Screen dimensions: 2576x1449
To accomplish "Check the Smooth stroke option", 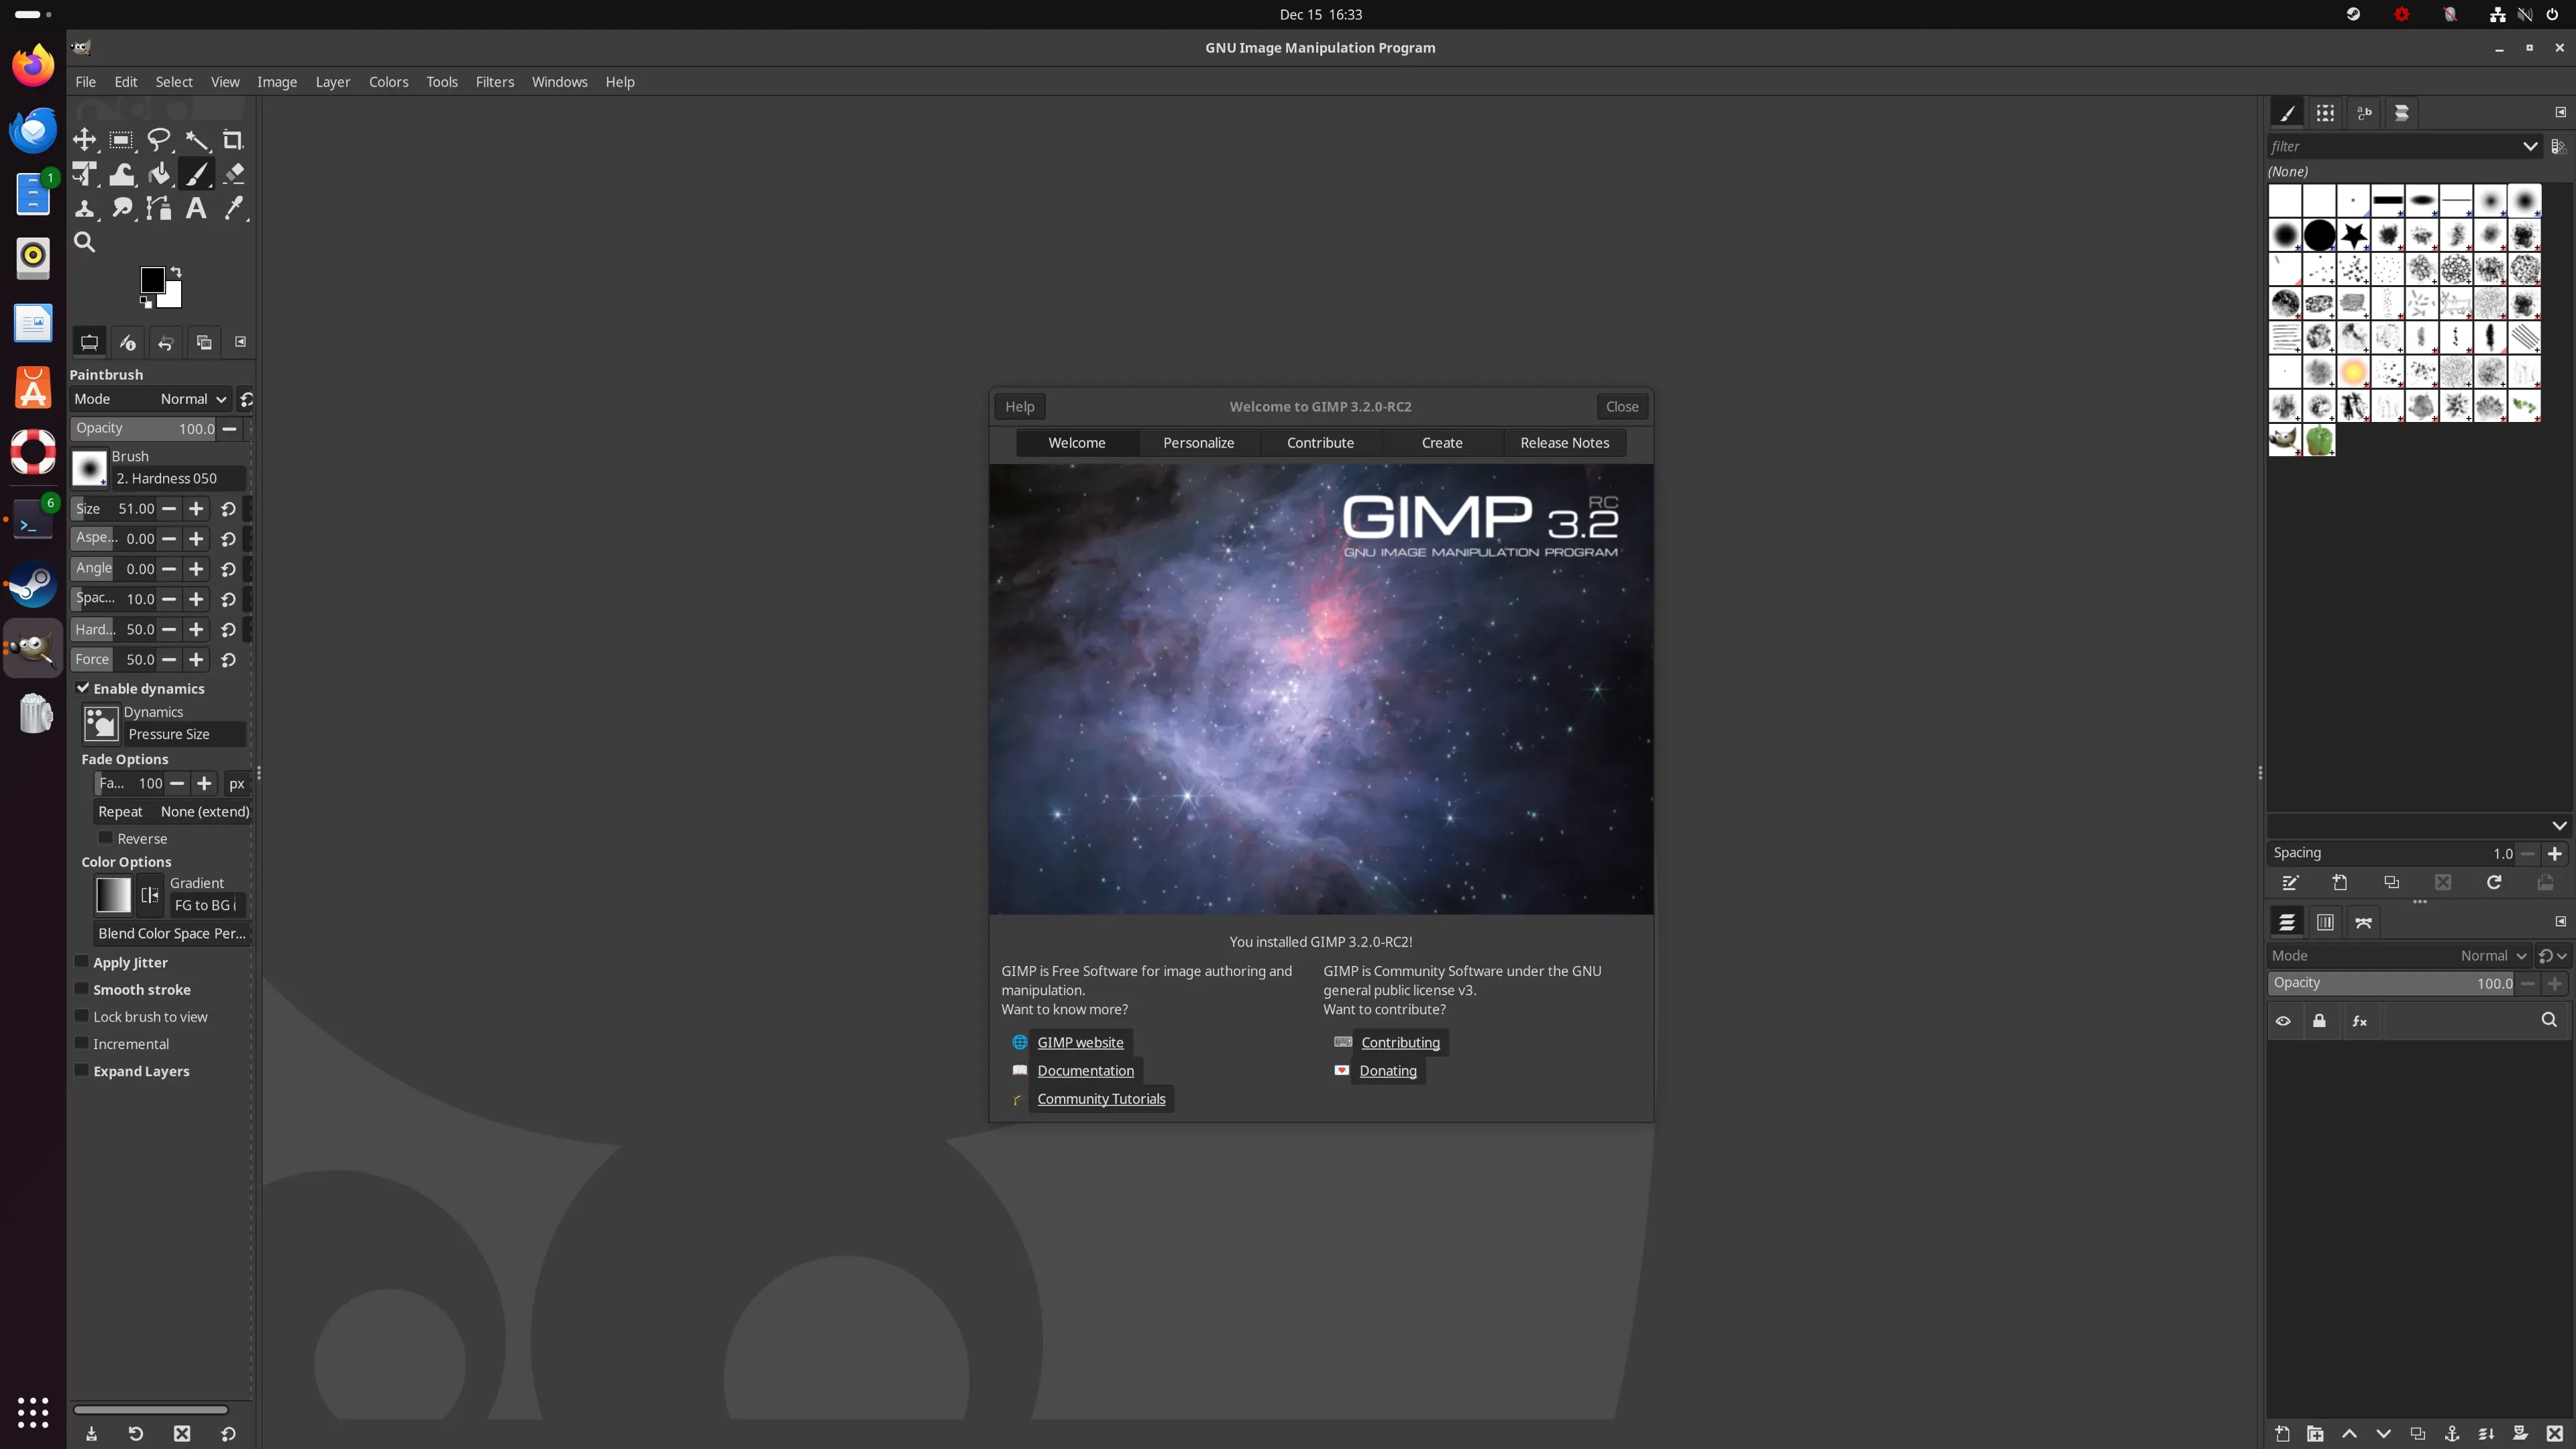I will point(83,989).
